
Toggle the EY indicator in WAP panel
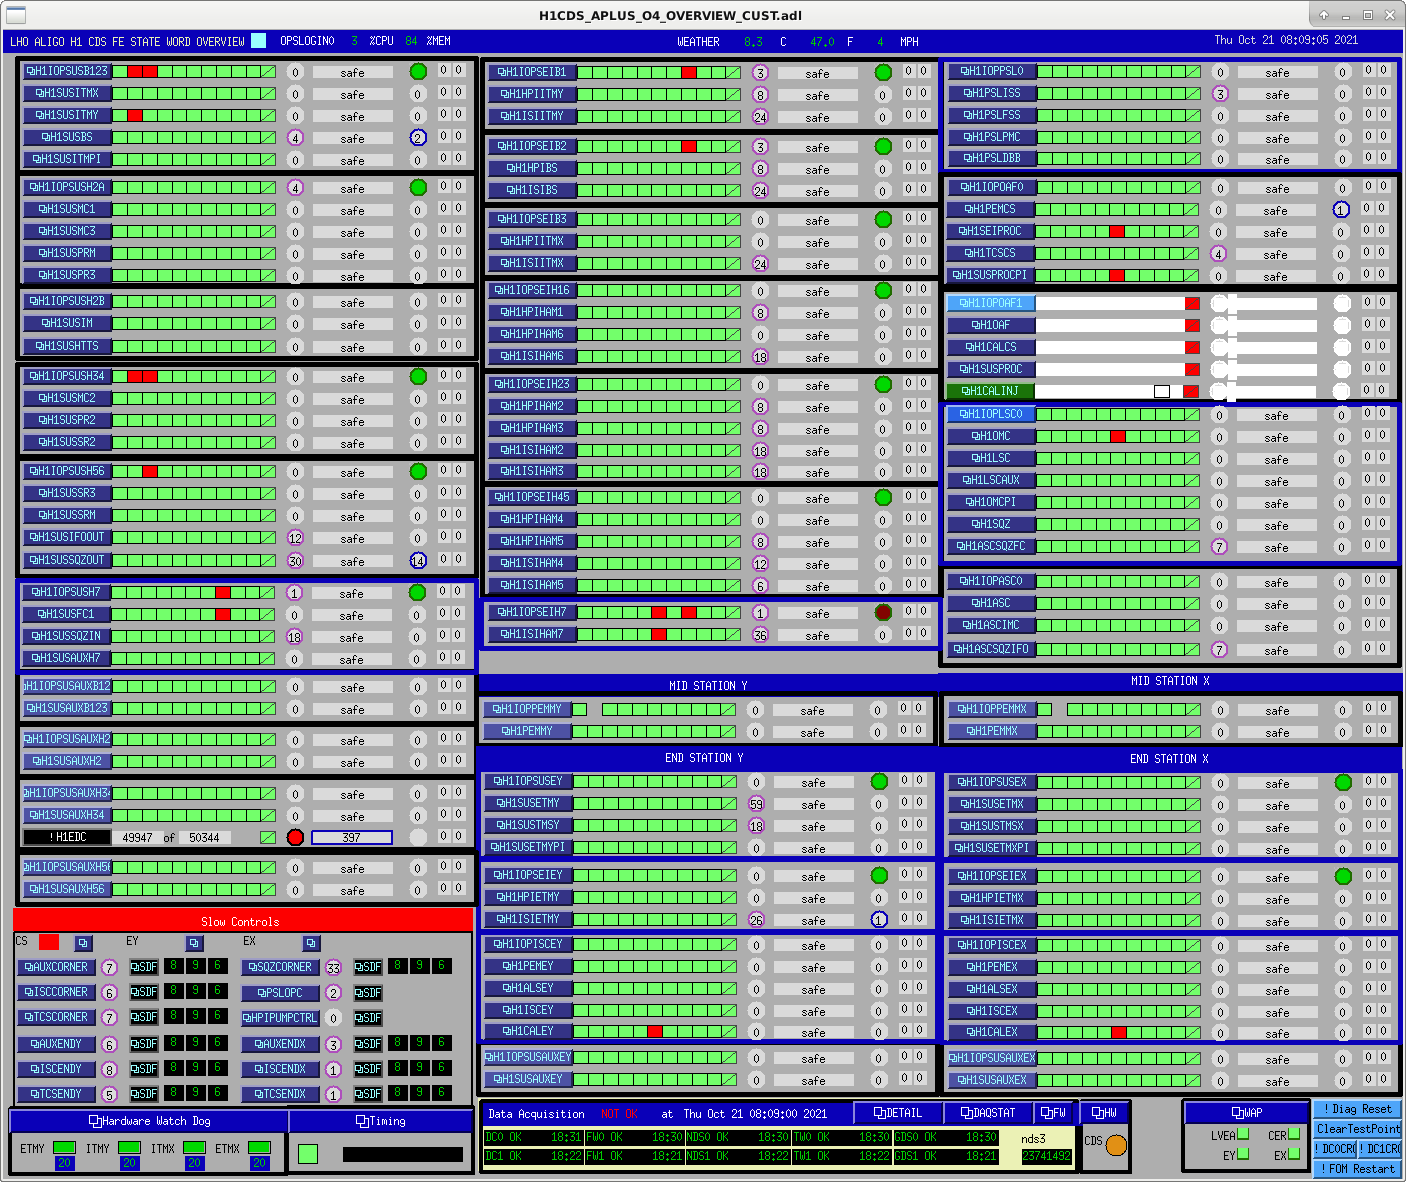1243,1154
